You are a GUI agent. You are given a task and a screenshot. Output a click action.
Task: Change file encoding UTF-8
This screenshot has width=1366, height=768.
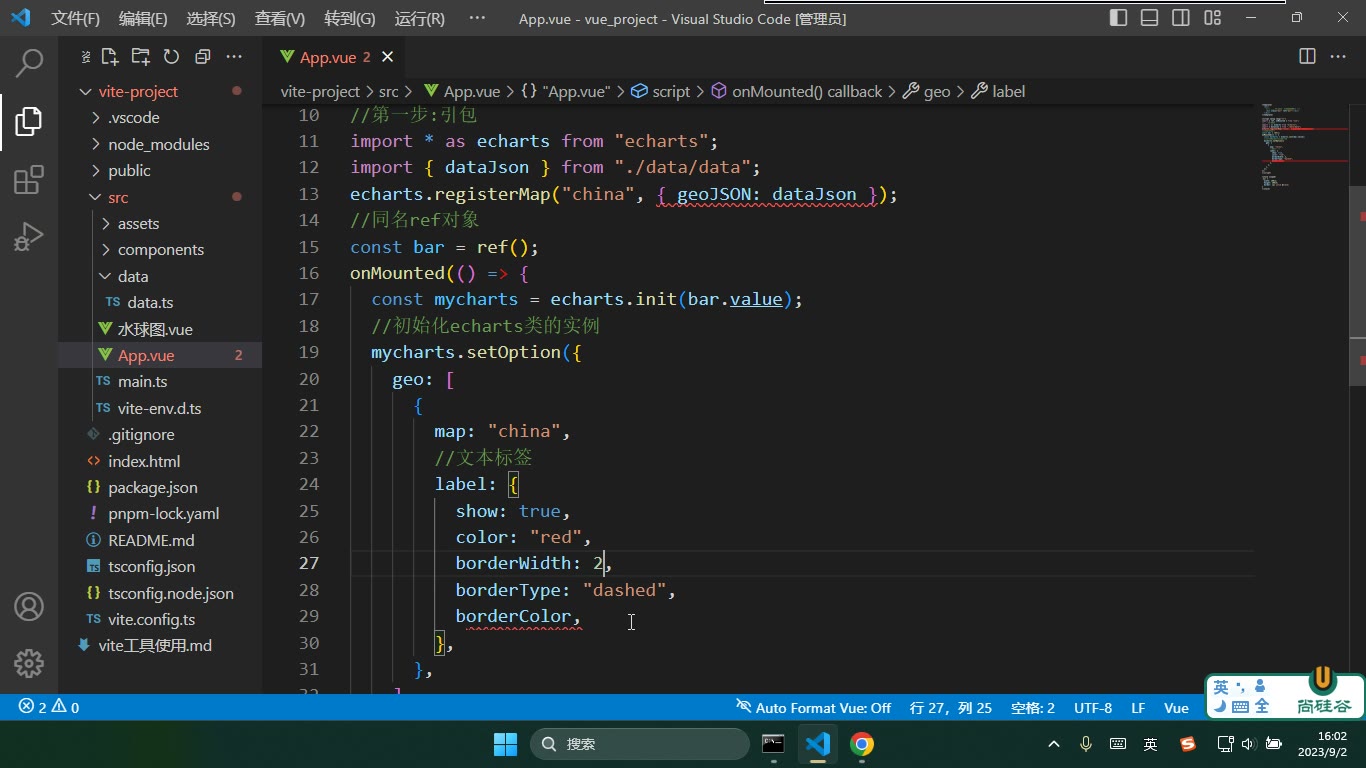tap(1093, 707)
